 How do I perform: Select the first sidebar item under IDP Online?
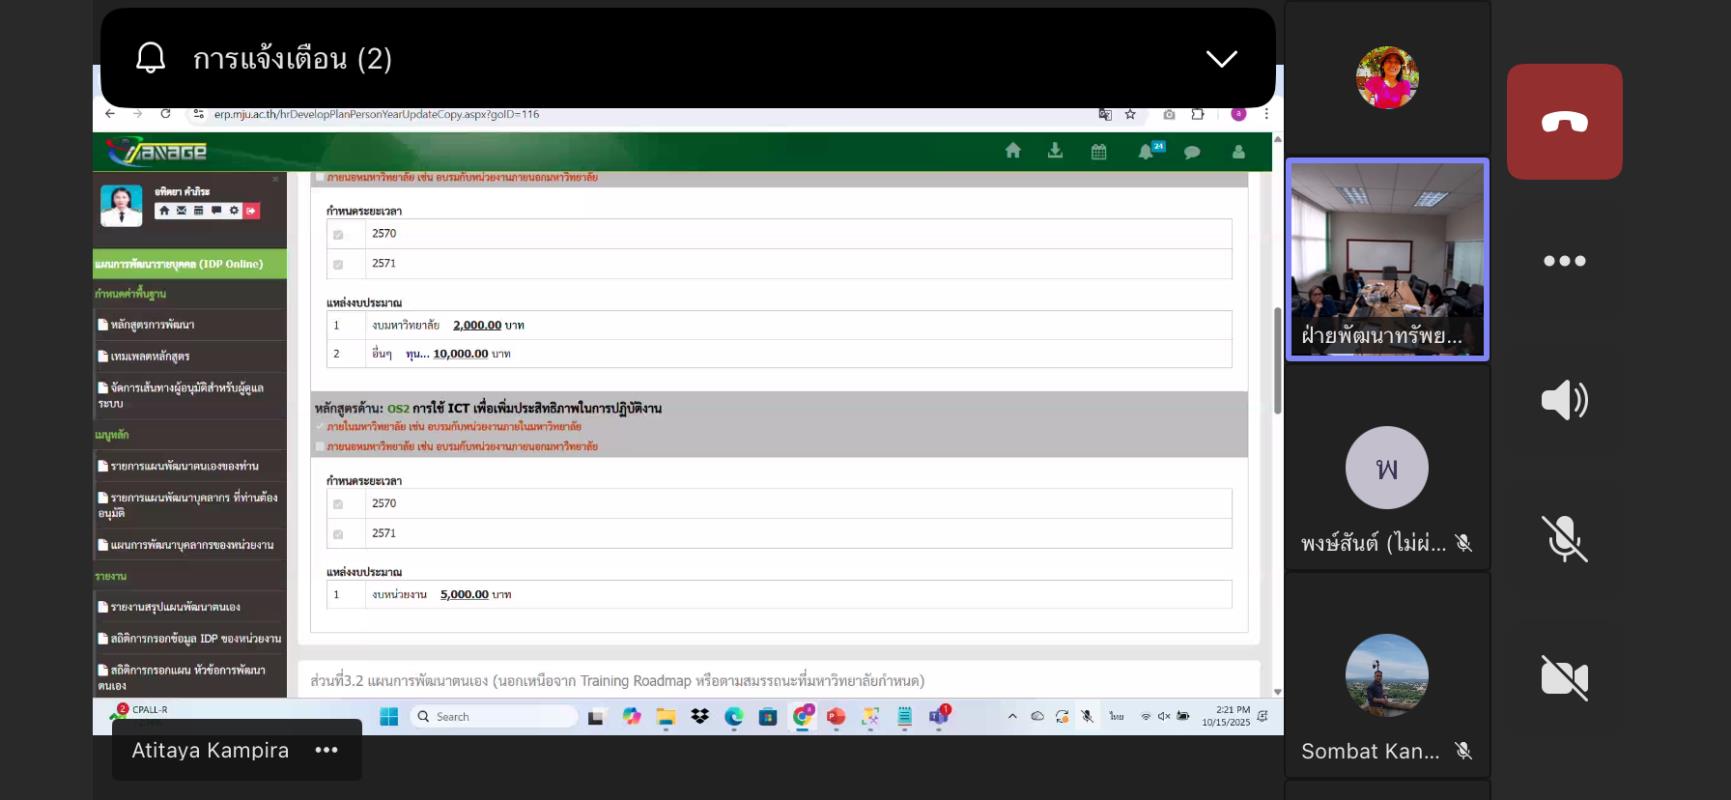pyautogui.click(x=152, y=325)
